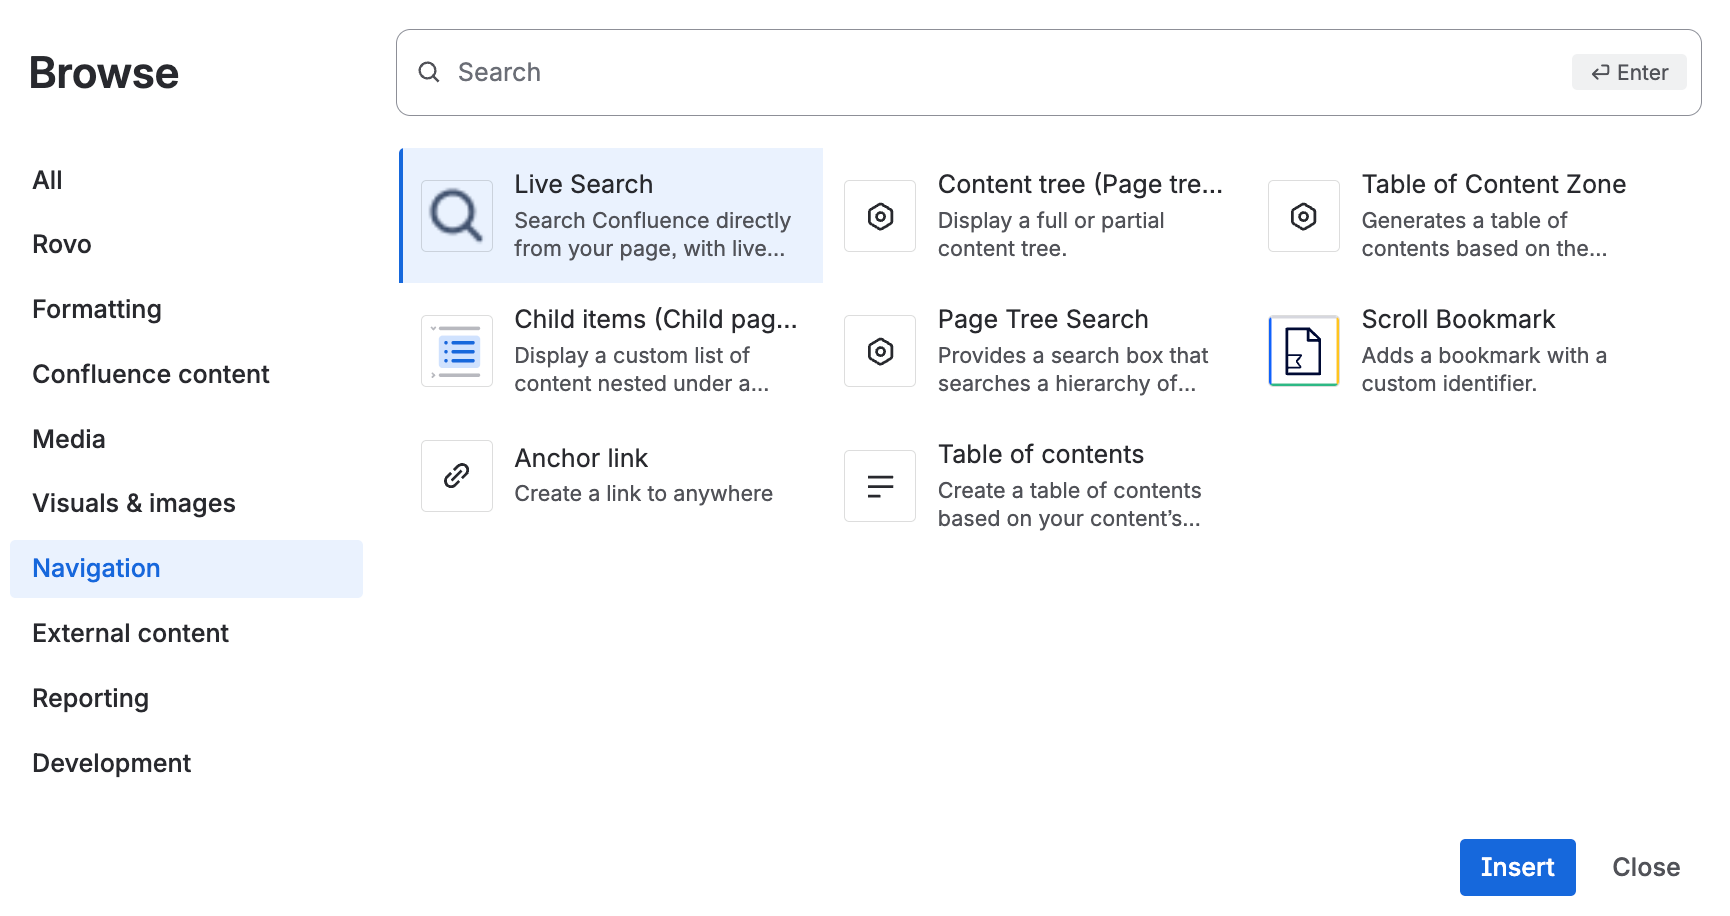Open the Confluence content category
The height and width of the screenshot is (916, 1730).
[151, 374]
